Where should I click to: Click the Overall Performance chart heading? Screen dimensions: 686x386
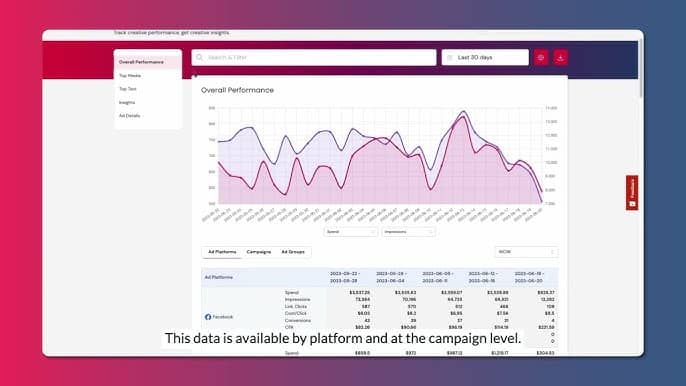pos(237,90)
